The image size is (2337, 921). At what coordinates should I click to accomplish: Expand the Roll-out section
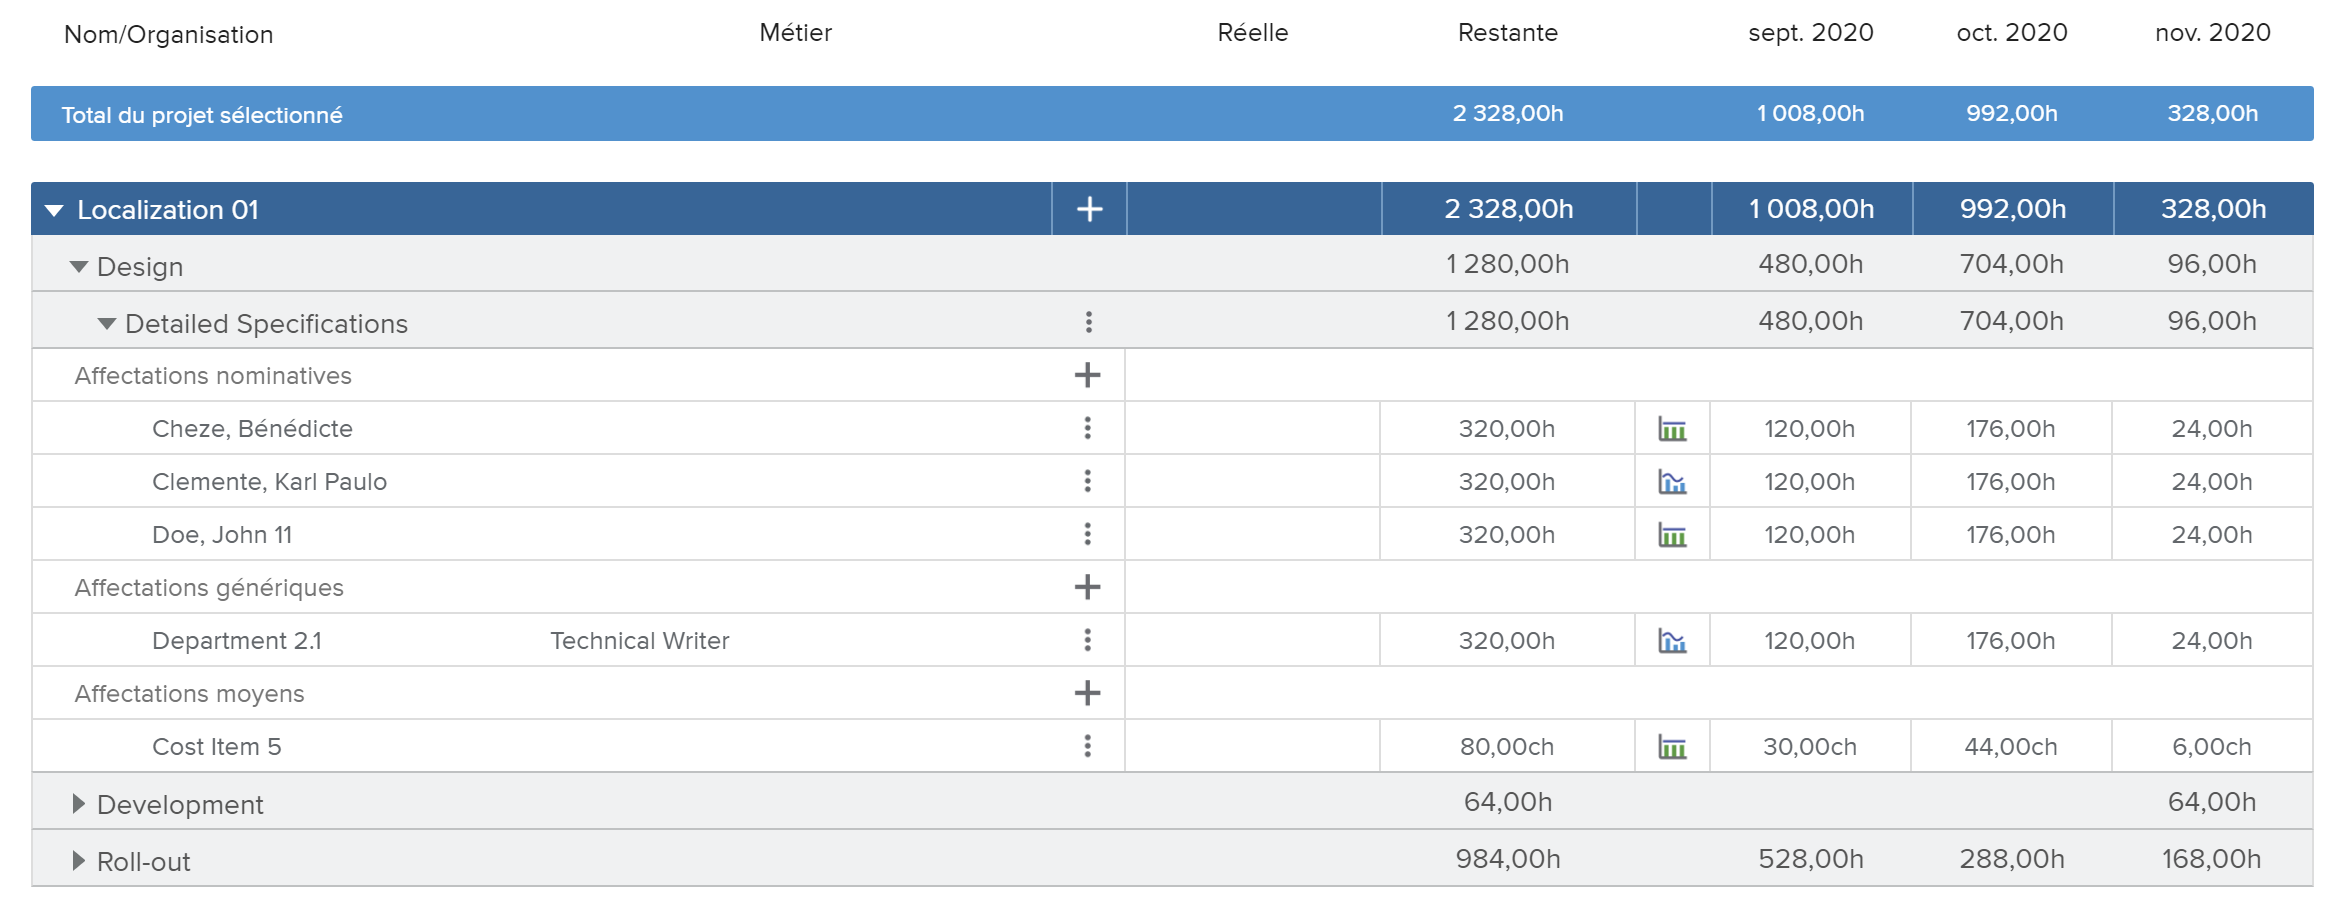click(79, 861)
